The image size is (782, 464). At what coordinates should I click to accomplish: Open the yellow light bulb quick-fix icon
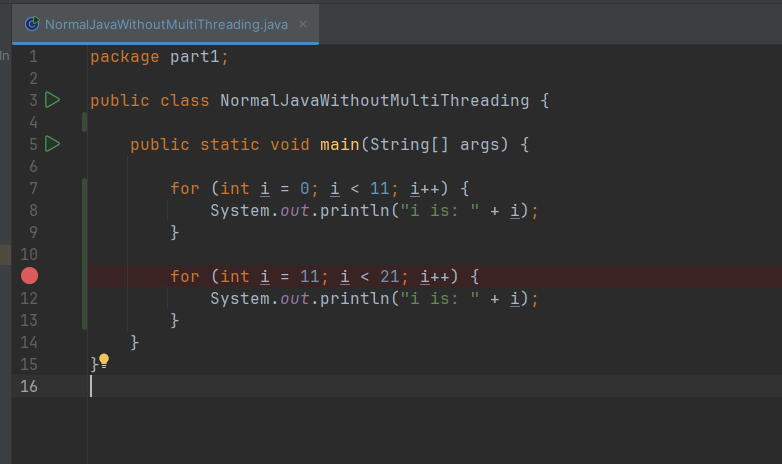click(x=104, y=361)
